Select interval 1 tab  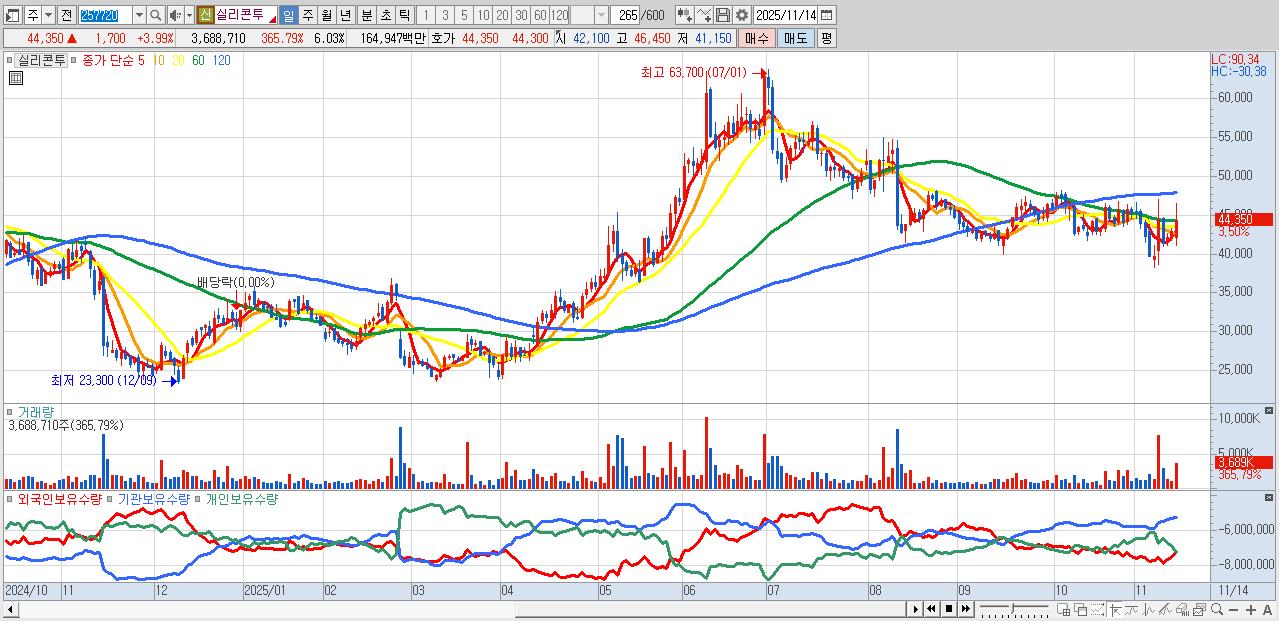point(425,15)
